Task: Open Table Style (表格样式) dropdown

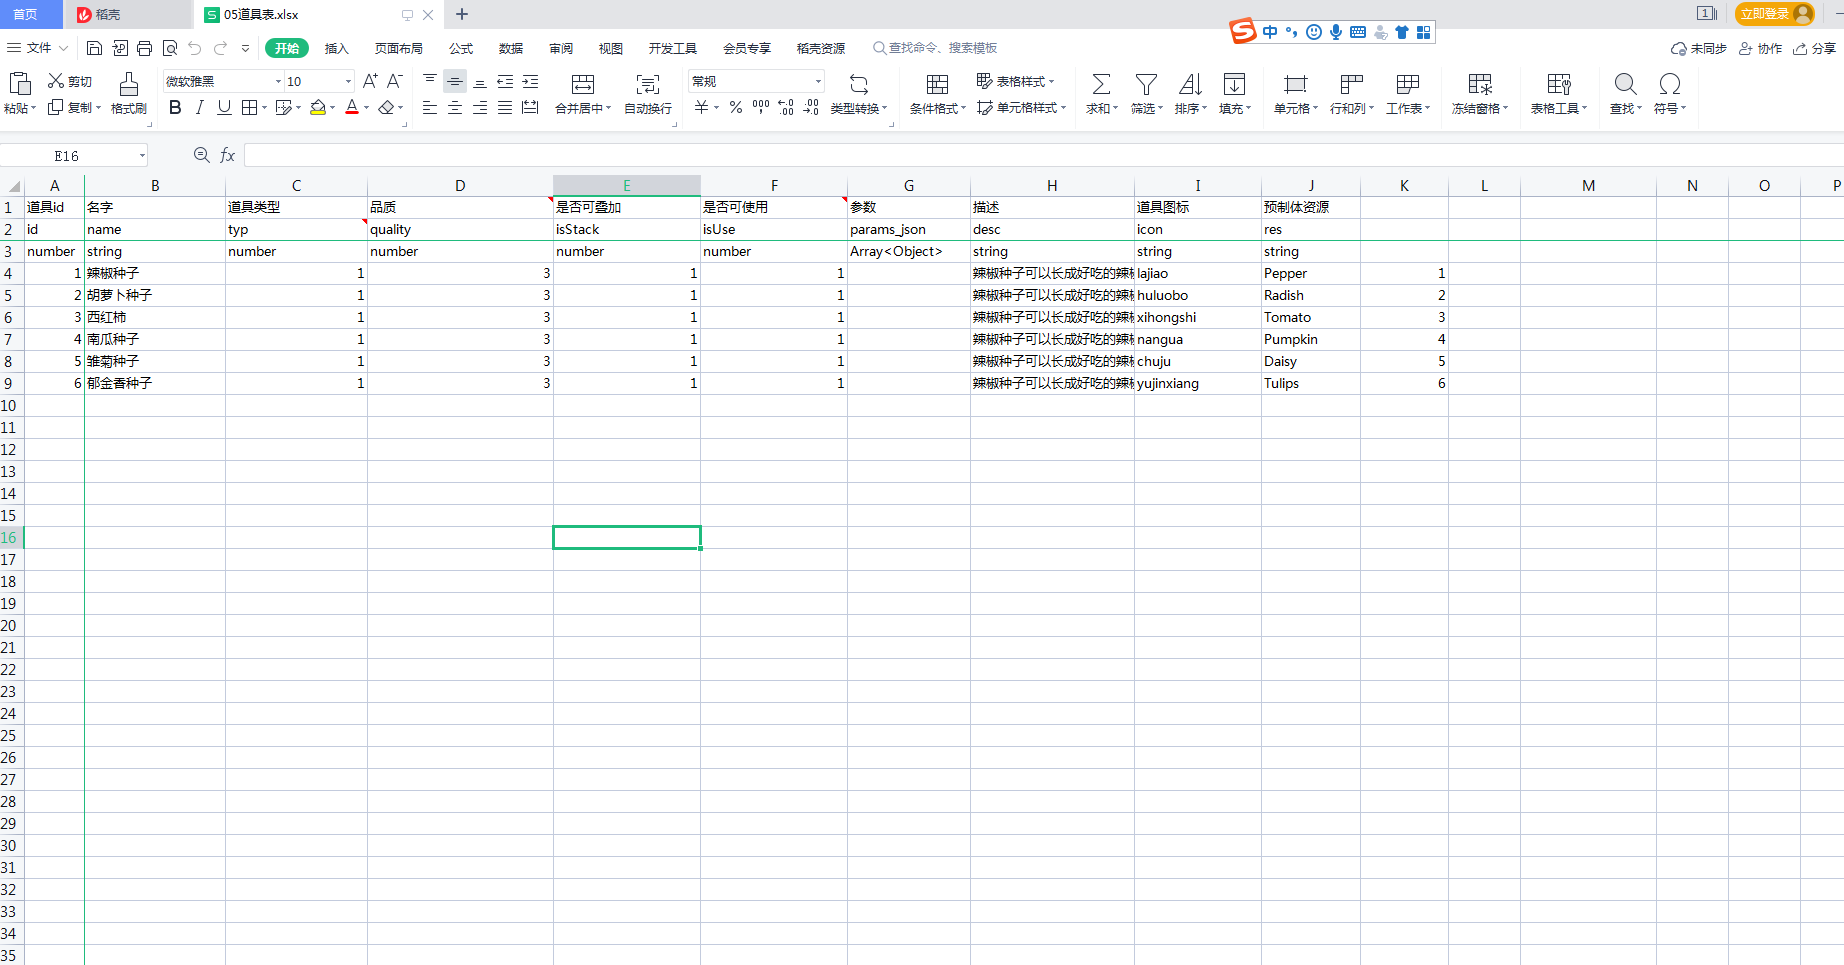Action: 1015,81
